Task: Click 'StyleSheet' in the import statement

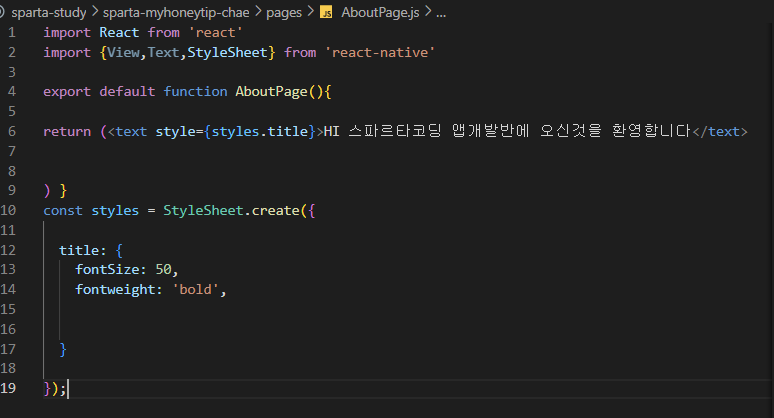Action: [x=227, y=52]
